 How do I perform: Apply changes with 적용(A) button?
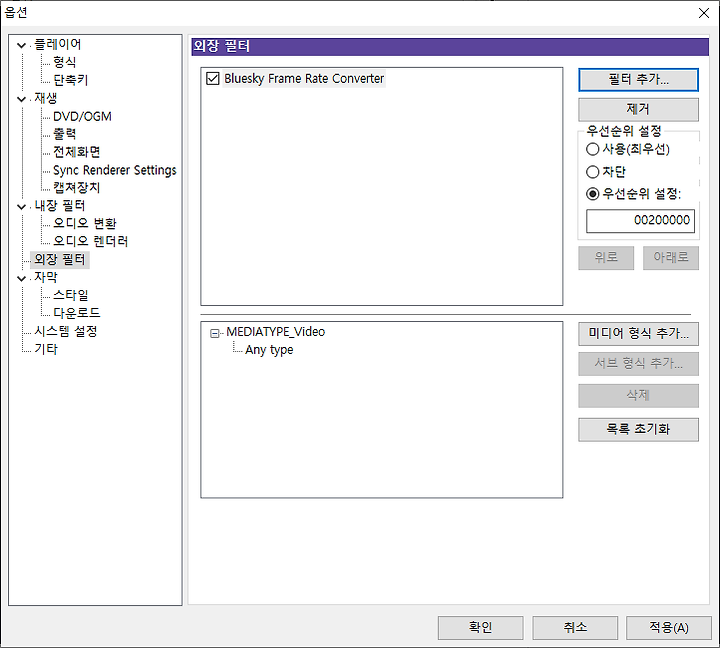click(669, 627)
